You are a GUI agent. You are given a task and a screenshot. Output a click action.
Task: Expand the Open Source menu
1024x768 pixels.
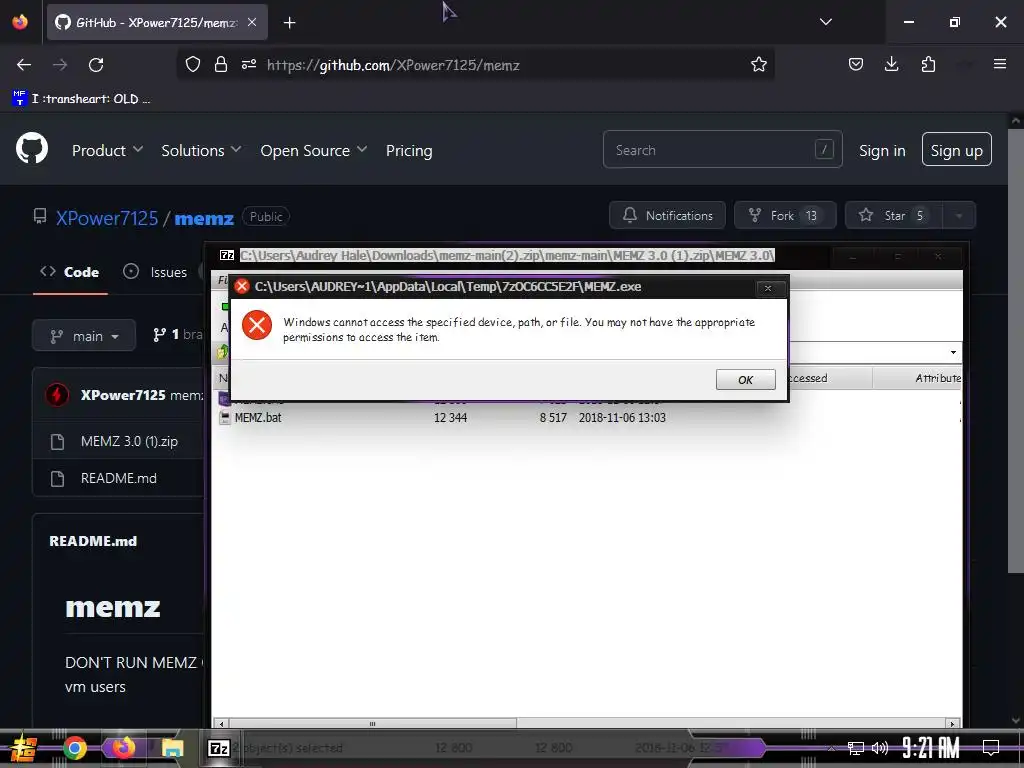point(313,150)
